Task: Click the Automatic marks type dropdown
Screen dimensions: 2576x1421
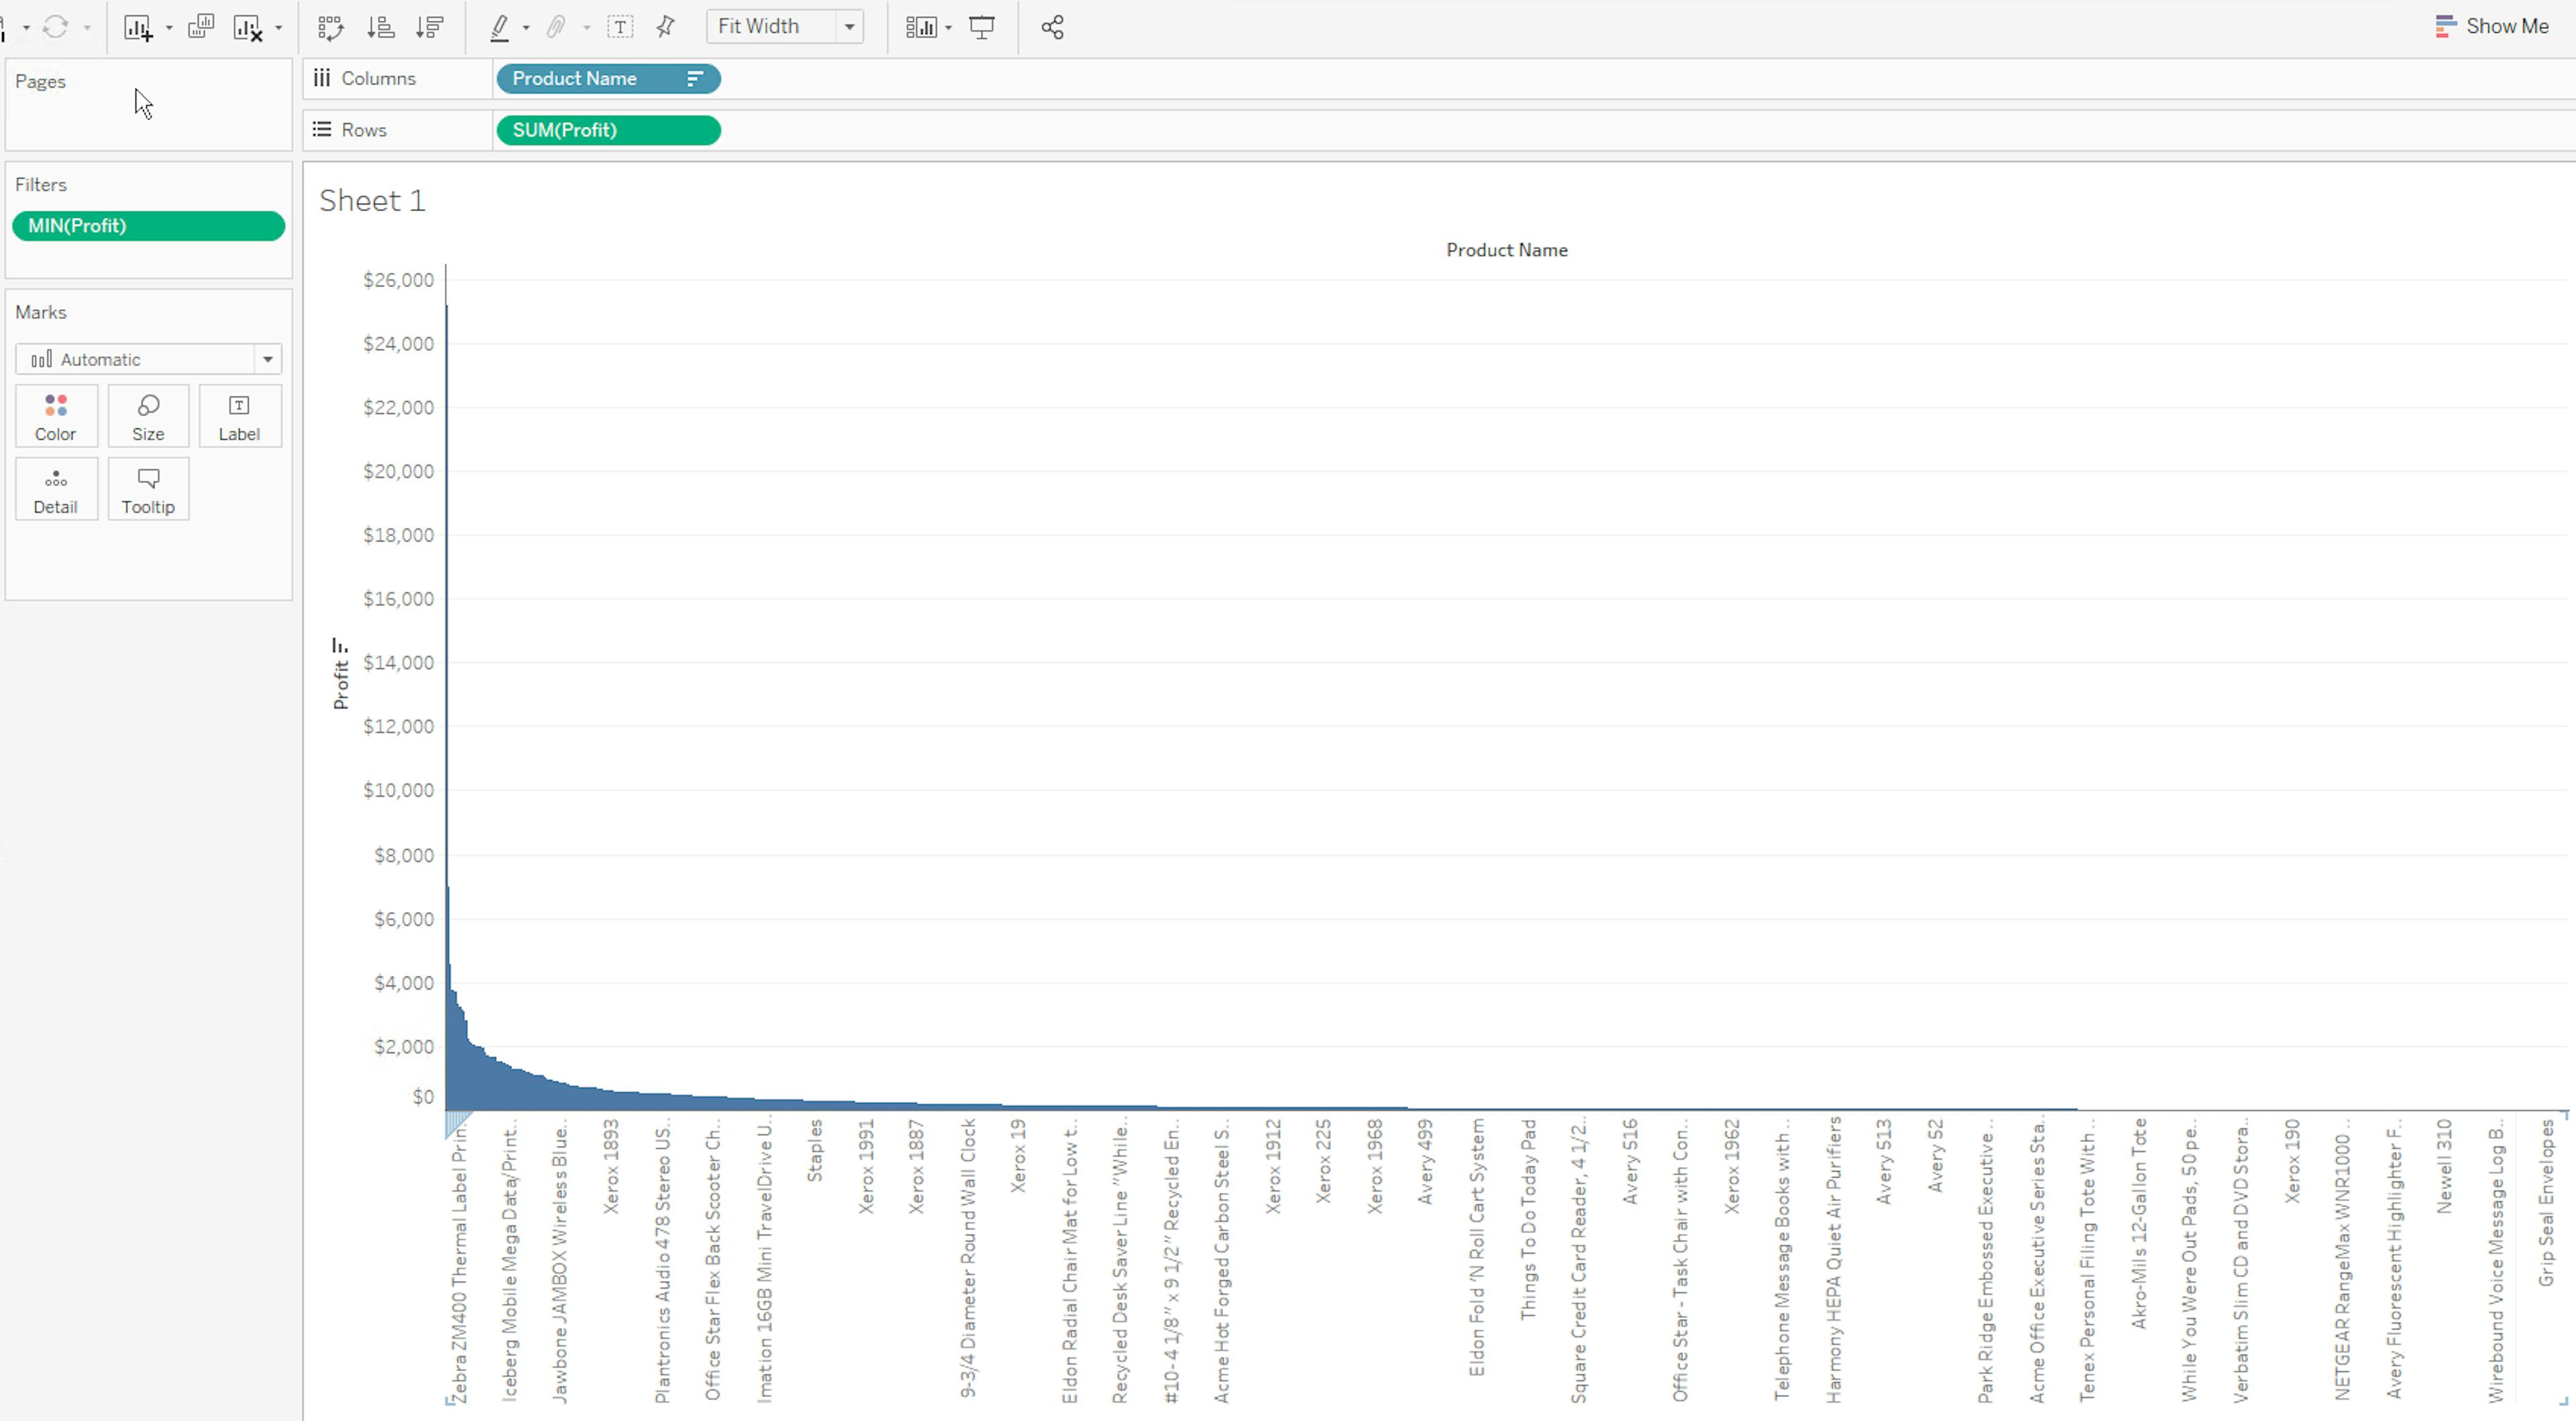Action: (149, 359)
